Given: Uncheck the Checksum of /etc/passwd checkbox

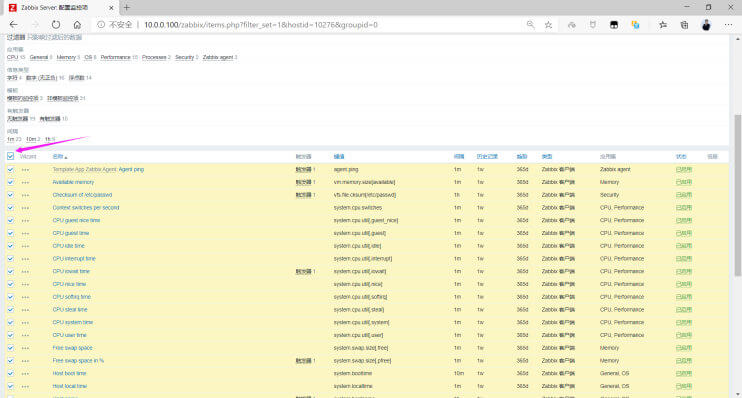Looking at the screenshot, I should (x=10, y=195).
